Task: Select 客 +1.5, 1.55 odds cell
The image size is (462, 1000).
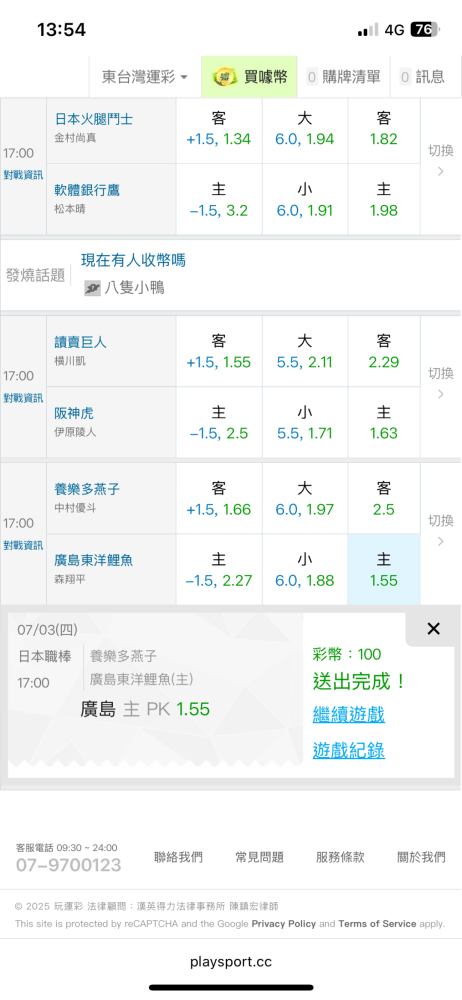Action: [x=219, y=351]
